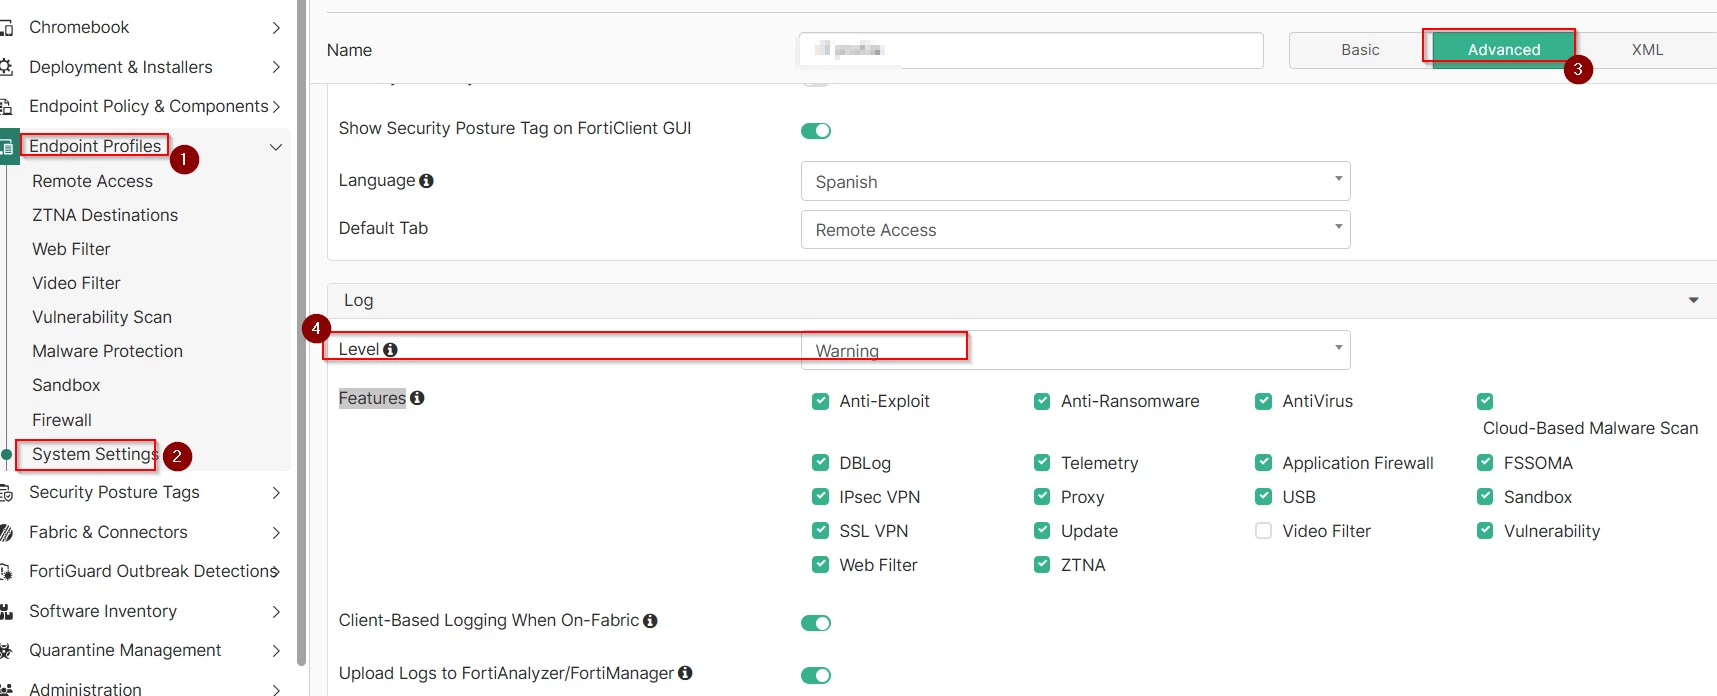Expand the Chromebook menu chevron
The height and width of the screenshot is (696, 1717).
pos(276,28)
